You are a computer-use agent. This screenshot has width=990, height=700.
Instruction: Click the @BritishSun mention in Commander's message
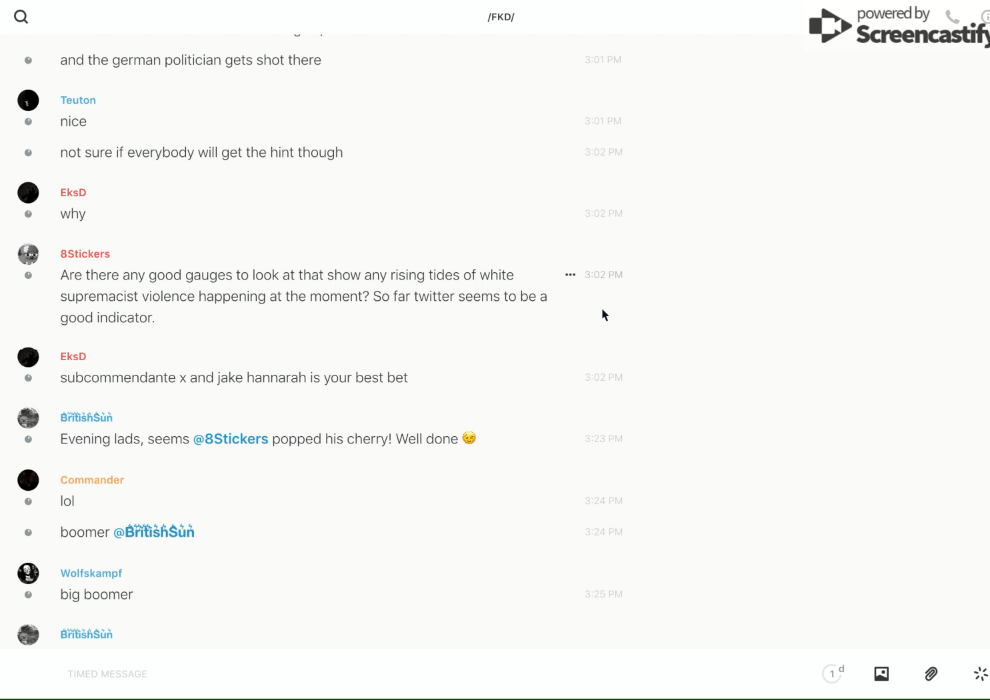tap(154, 532)
